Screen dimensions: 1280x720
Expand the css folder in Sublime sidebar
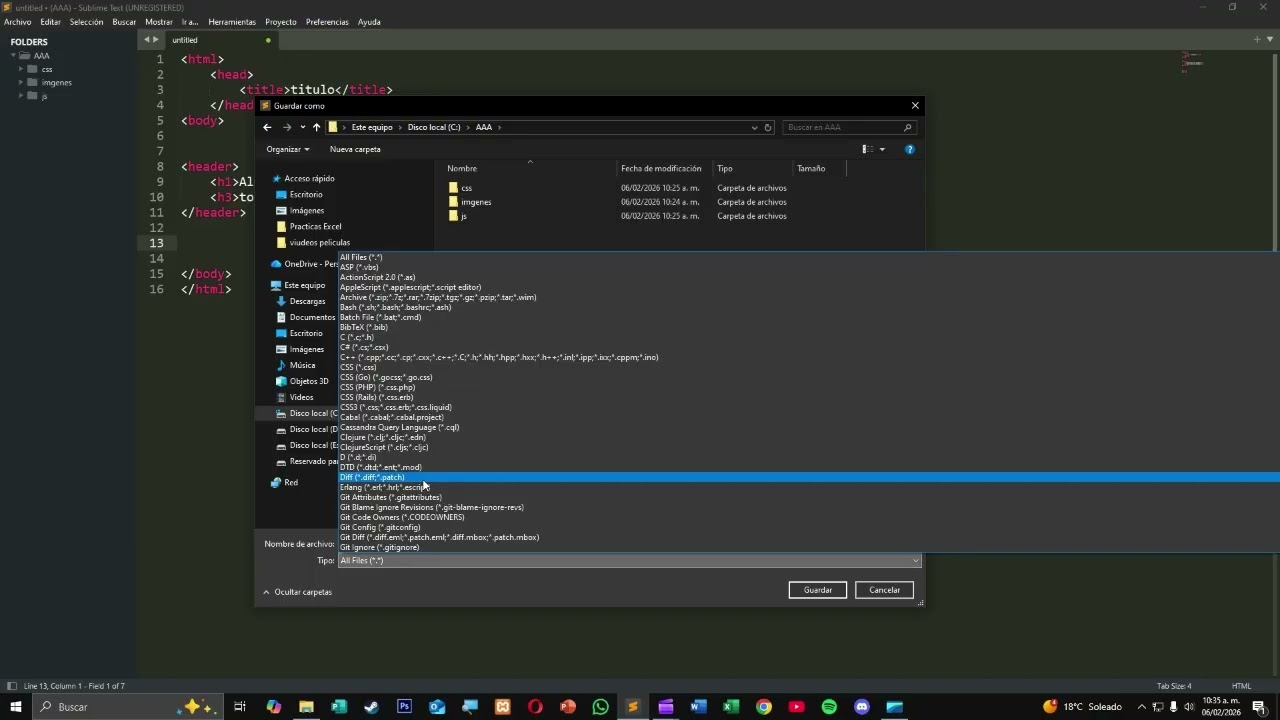tap(21, 69)
